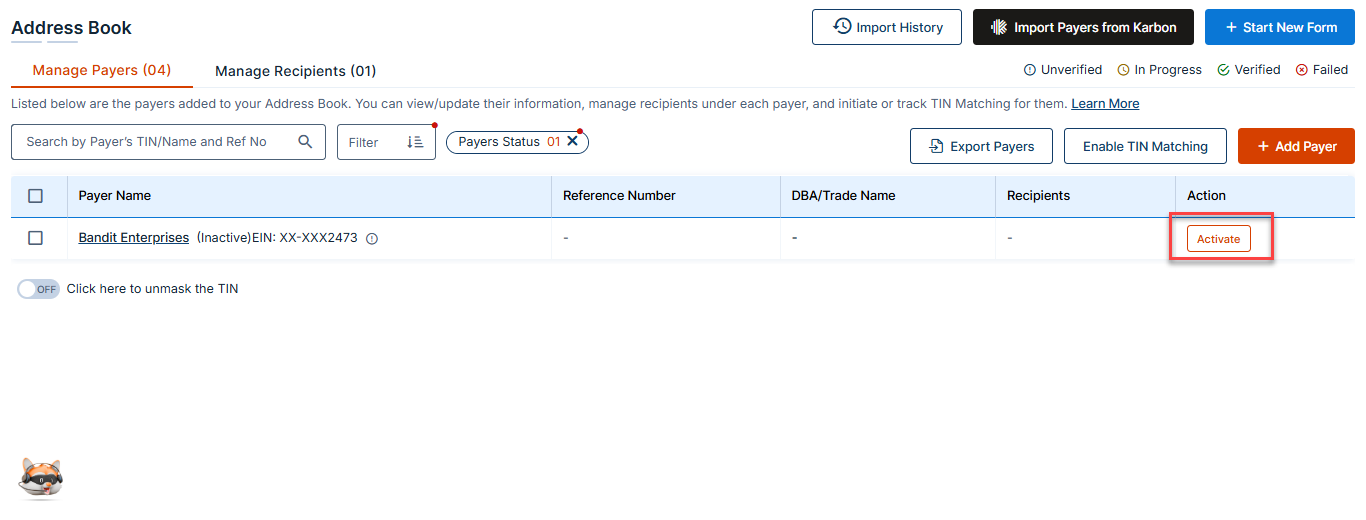1366x520 pixels.
Task: Click the Action column header
Action: (x=1206, y=196)
